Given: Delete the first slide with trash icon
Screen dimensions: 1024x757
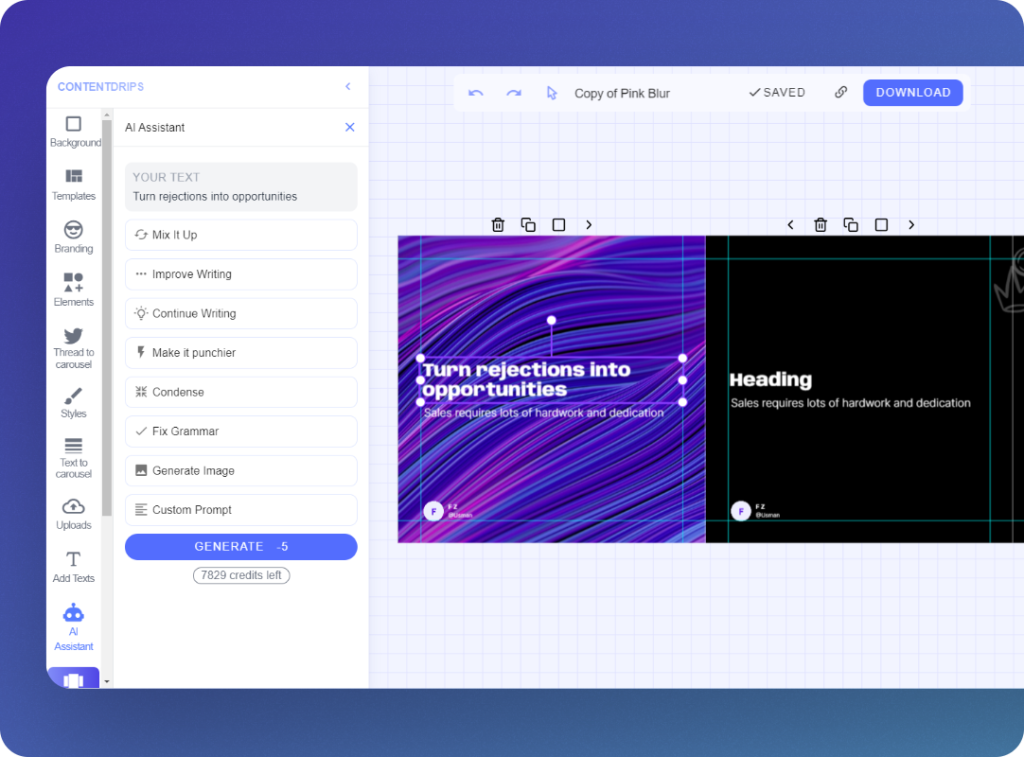Looking at the screenshot, I should 498,225.
